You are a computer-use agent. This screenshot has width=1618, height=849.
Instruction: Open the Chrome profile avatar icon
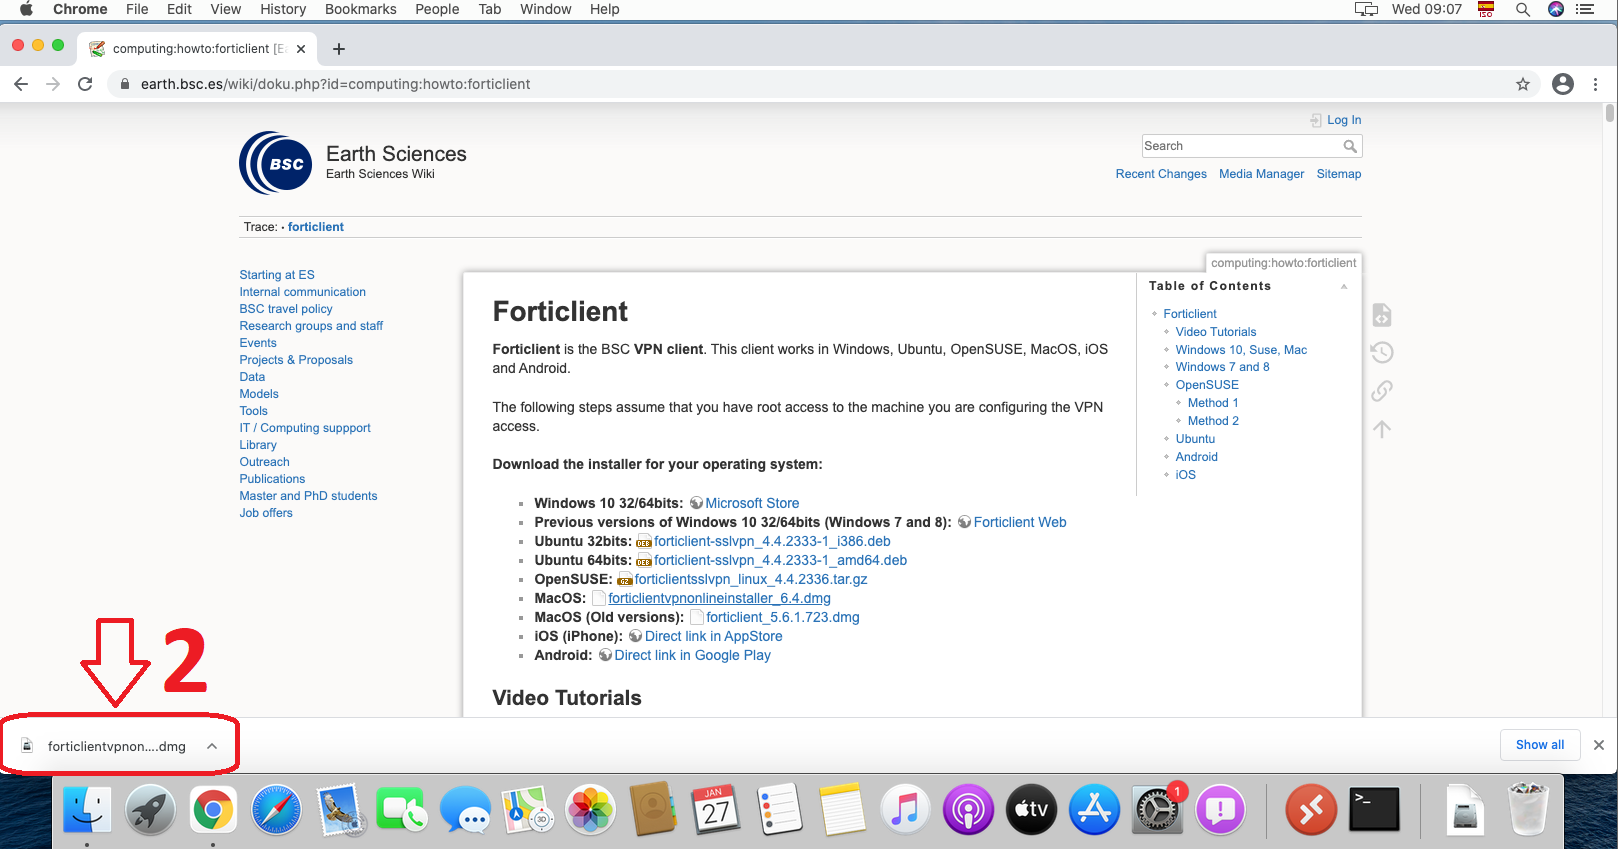coord(1562,84)
